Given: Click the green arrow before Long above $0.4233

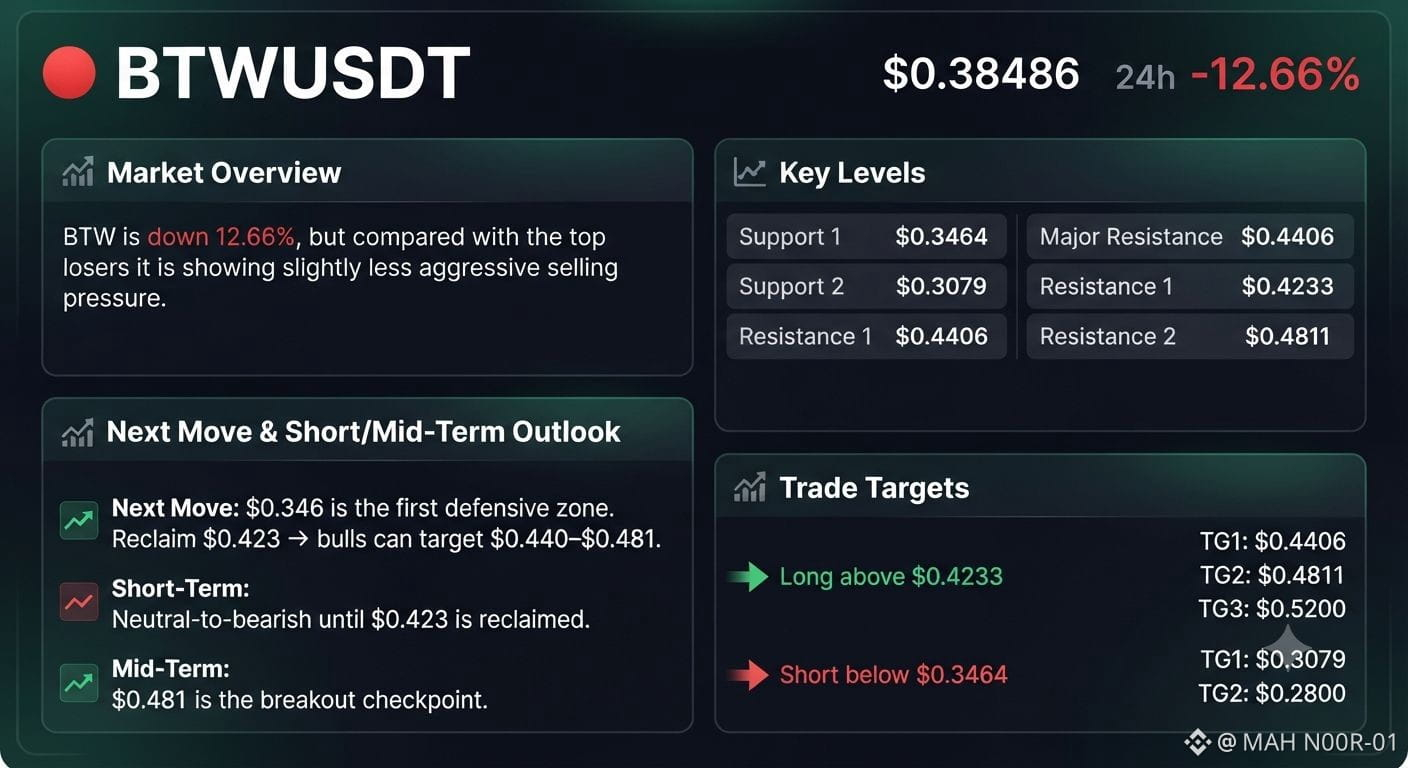Looking at the screenshot, I should pyautogui.click(x=748, y=576).
